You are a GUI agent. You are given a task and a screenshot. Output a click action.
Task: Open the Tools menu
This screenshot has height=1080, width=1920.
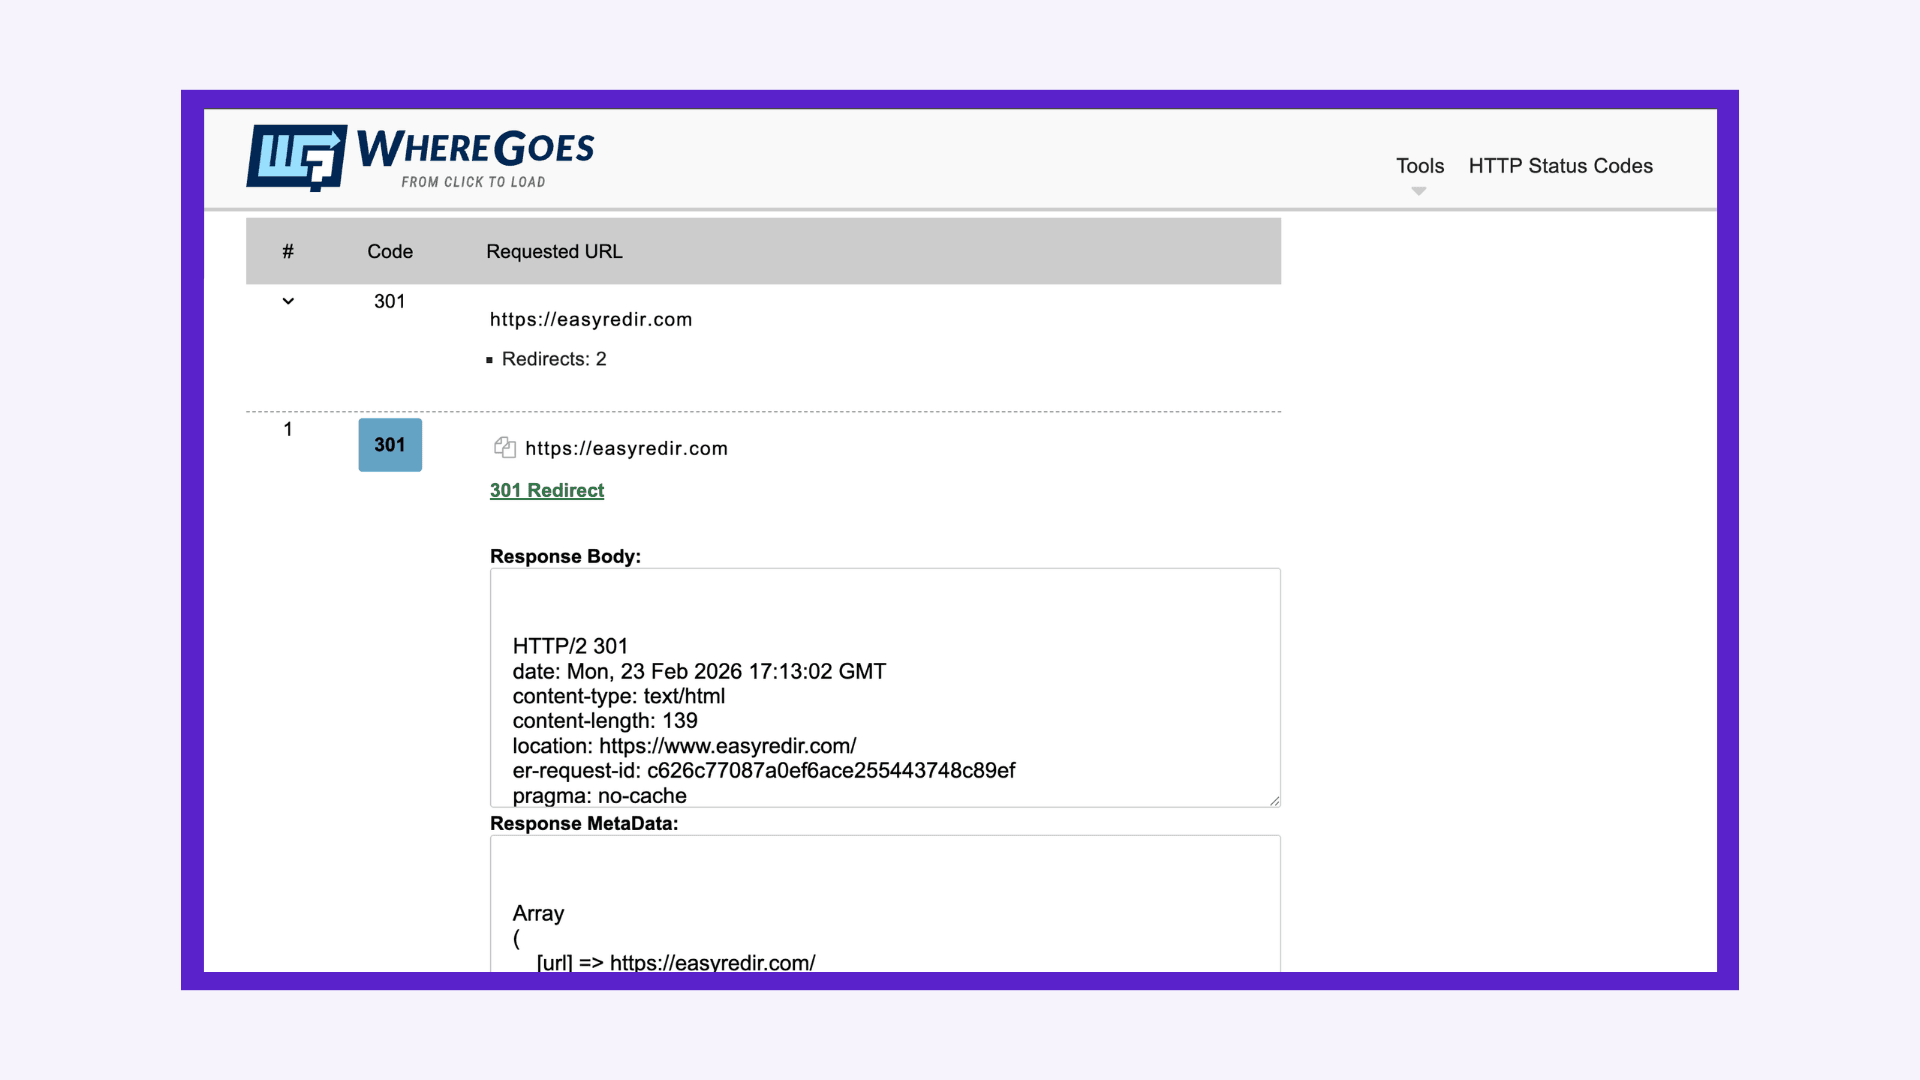1420,166
